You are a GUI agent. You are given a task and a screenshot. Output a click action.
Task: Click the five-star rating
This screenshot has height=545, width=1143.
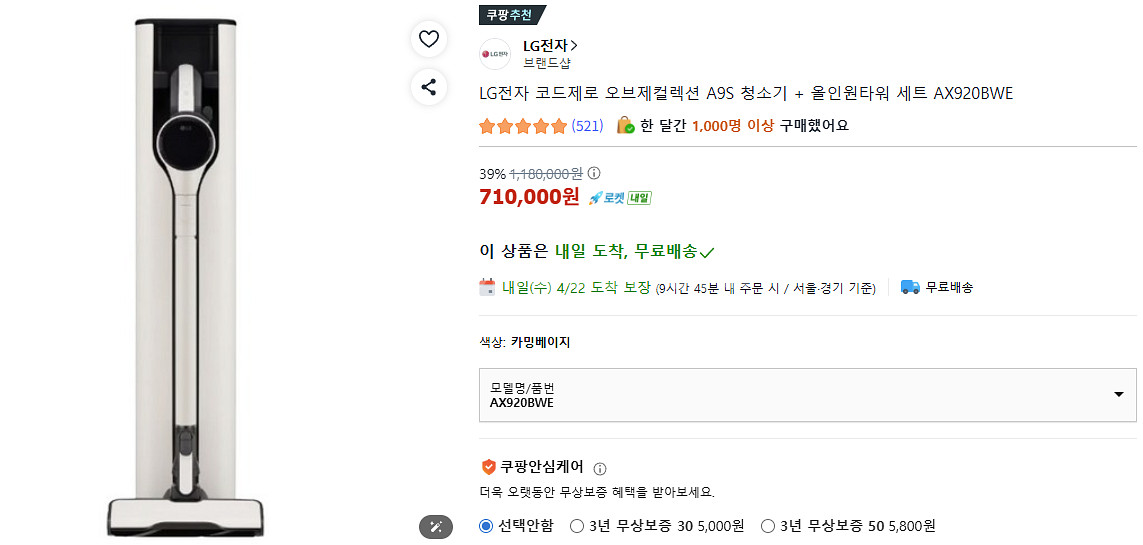pyautogui.click(x=522, y=126)
